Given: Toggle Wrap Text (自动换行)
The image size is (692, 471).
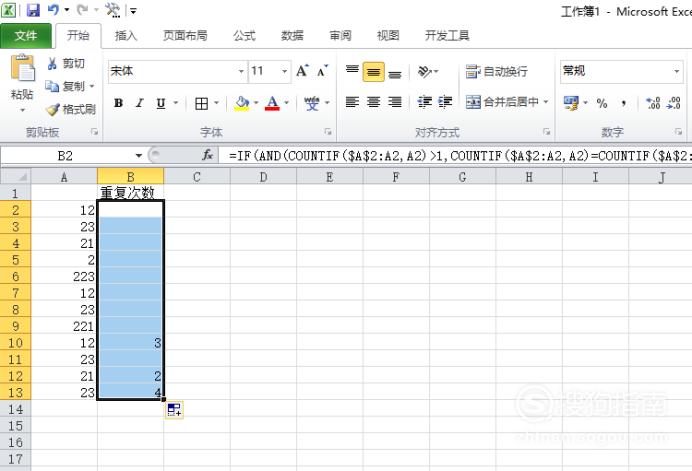Looking at the screenshot, I should (496, 71).
